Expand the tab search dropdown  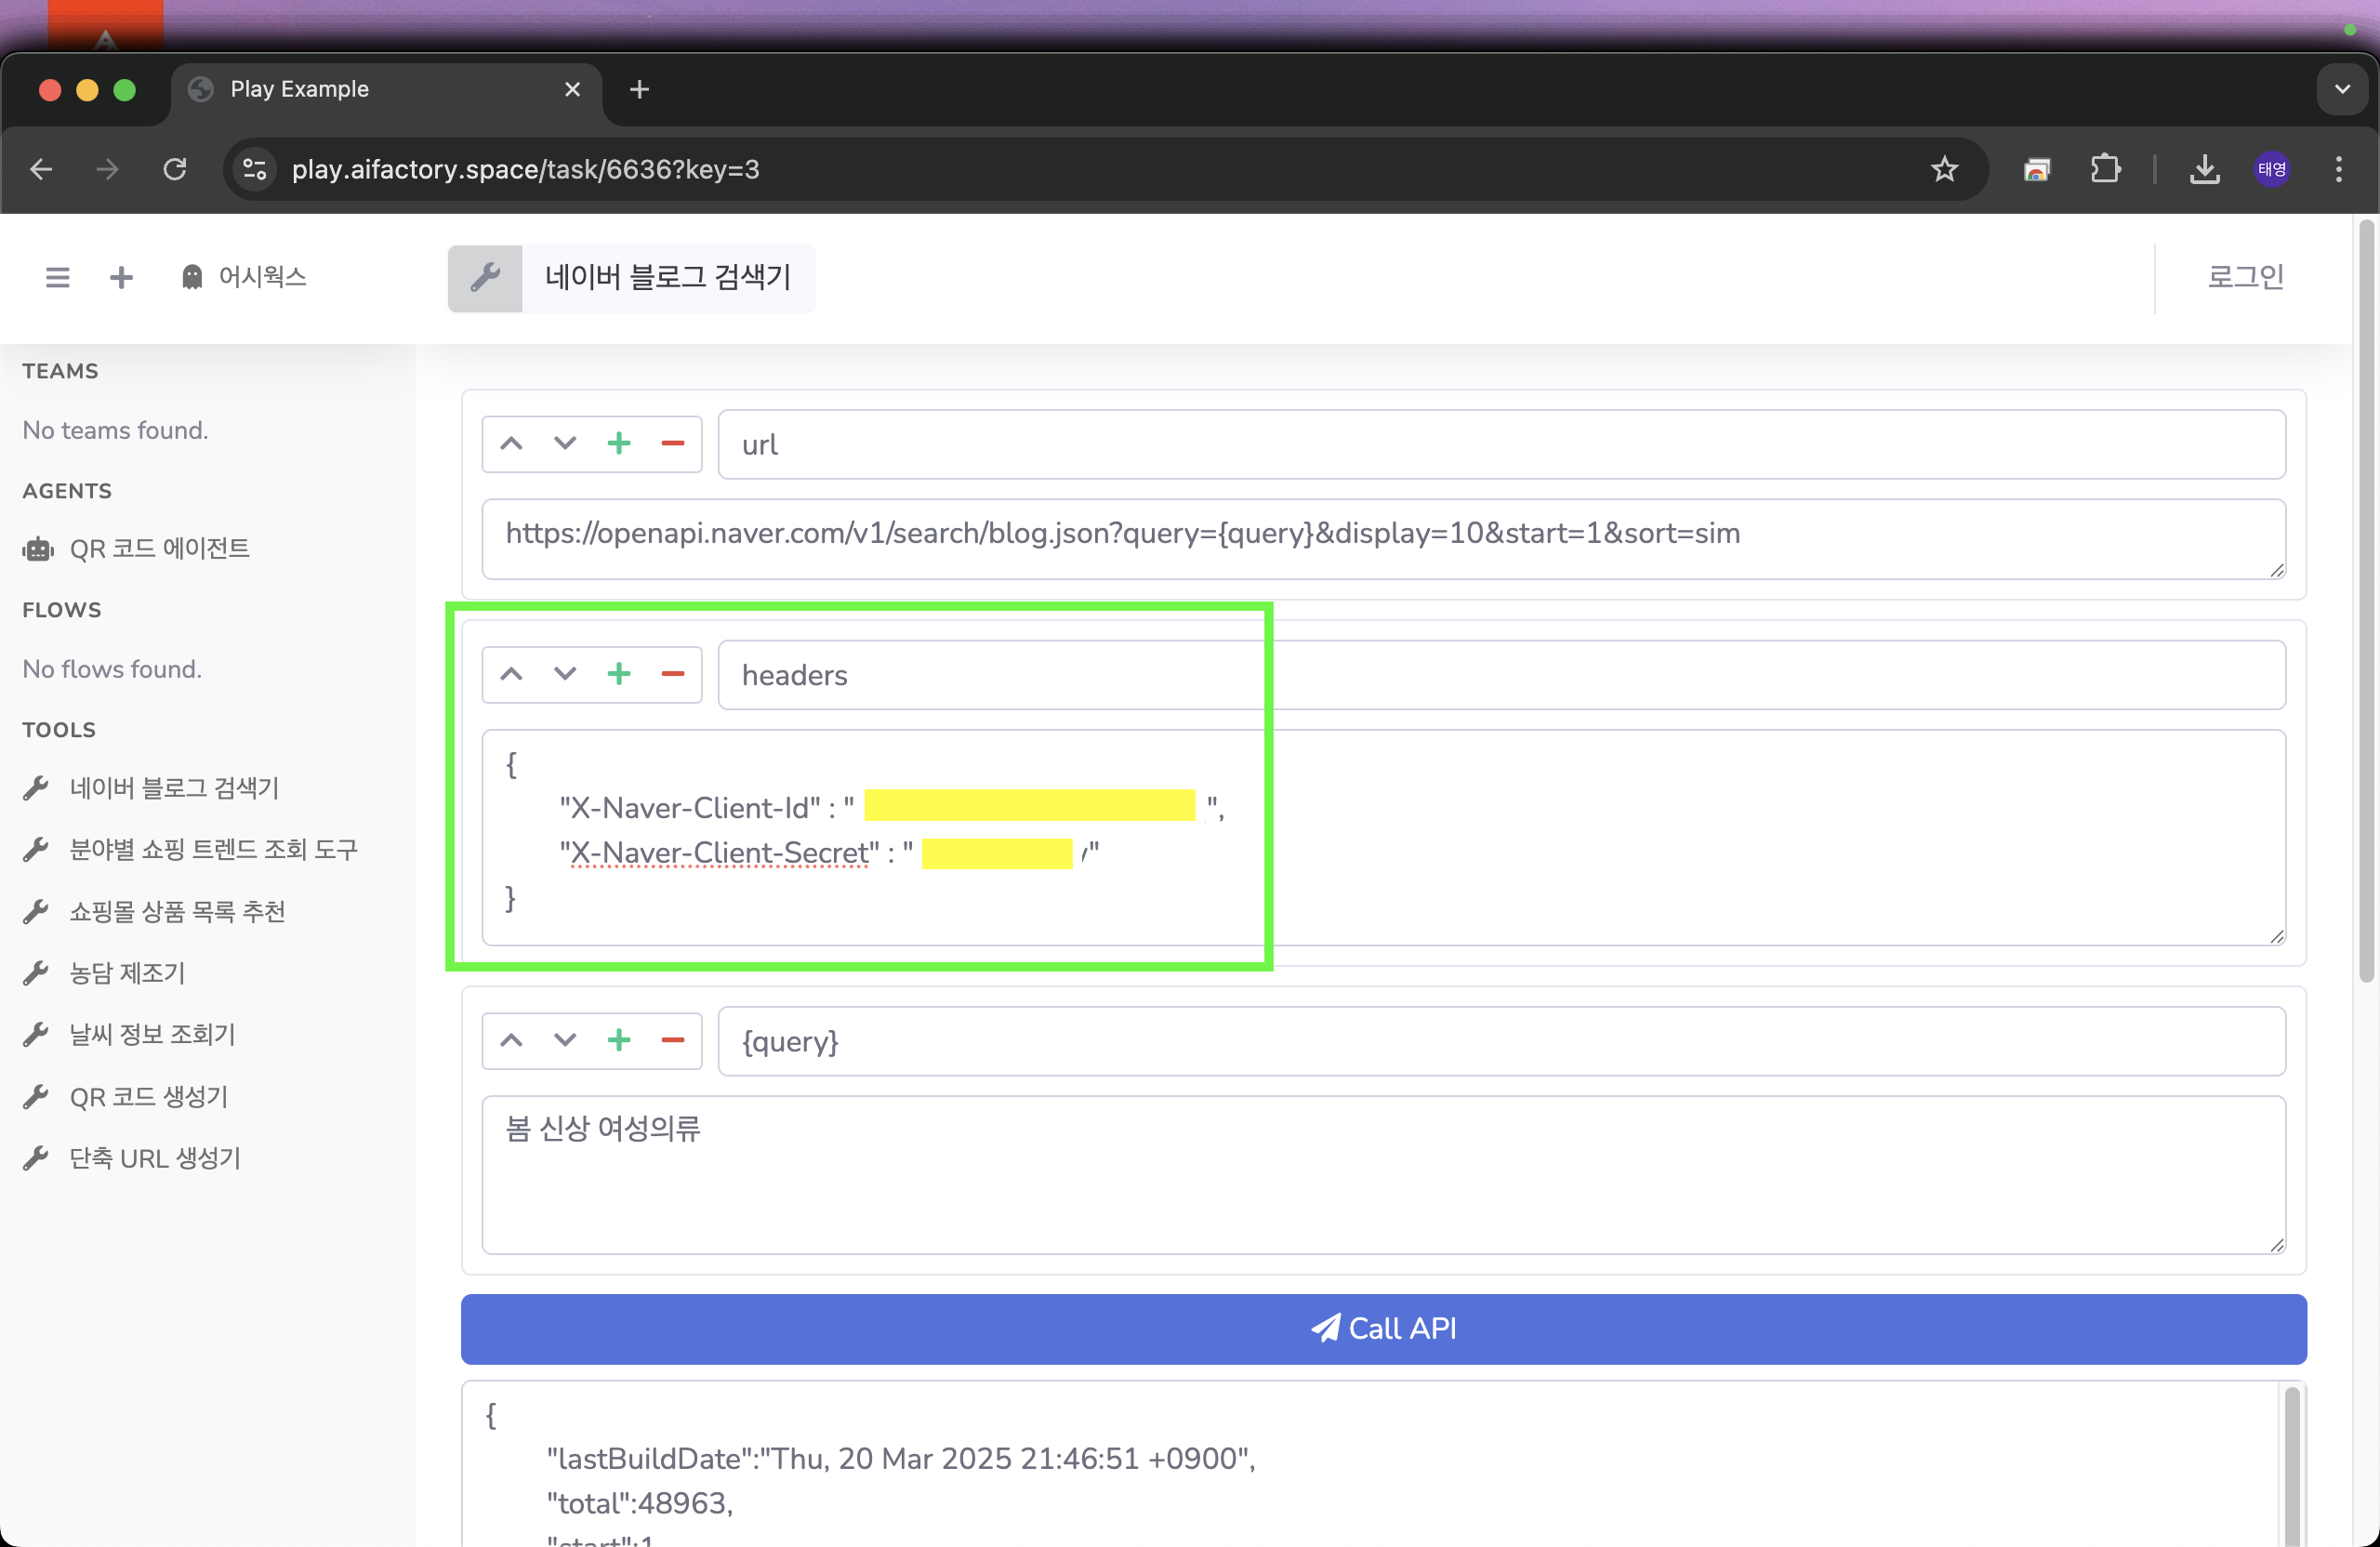point(2342,89)
